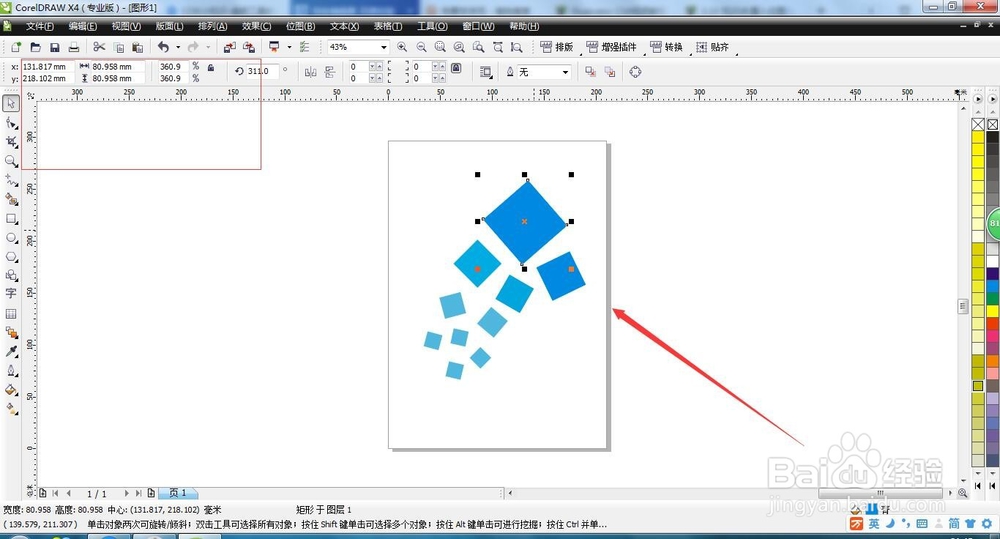1000x539 pixels.
Task: Select the Smart Fill tool
Action: tap(11, 200)
